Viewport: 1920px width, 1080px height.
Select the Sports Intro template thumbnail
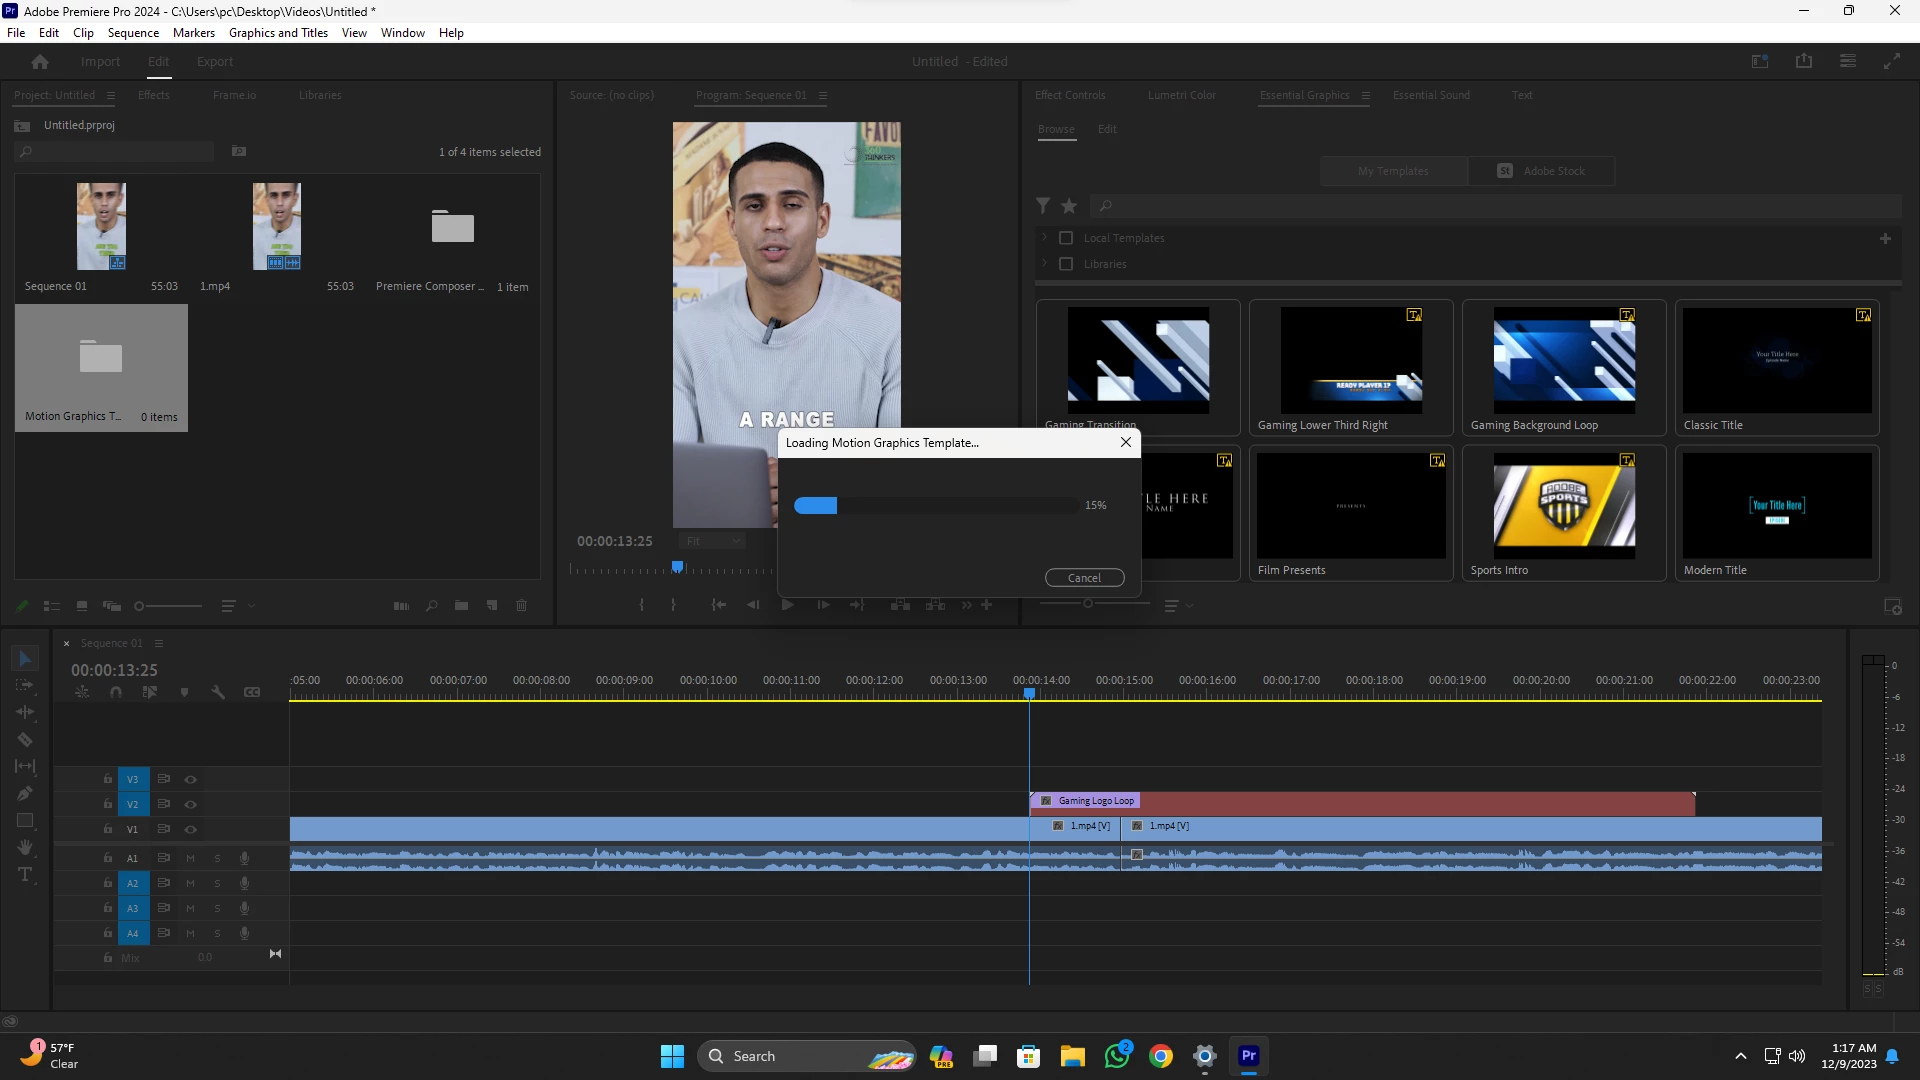[x=1564, y=506]
